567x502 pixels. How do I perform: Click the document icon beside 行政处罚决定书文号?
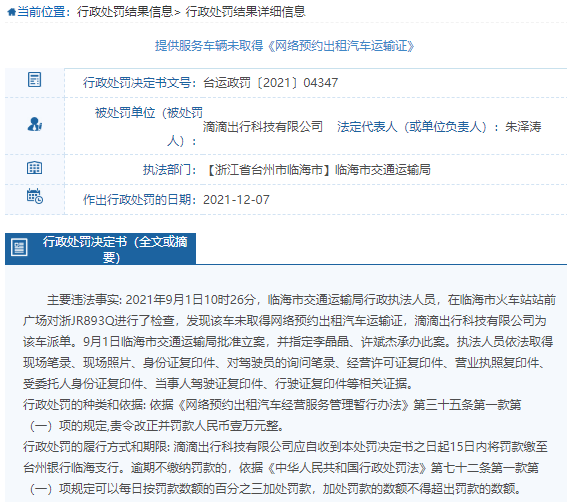point(35,80)
